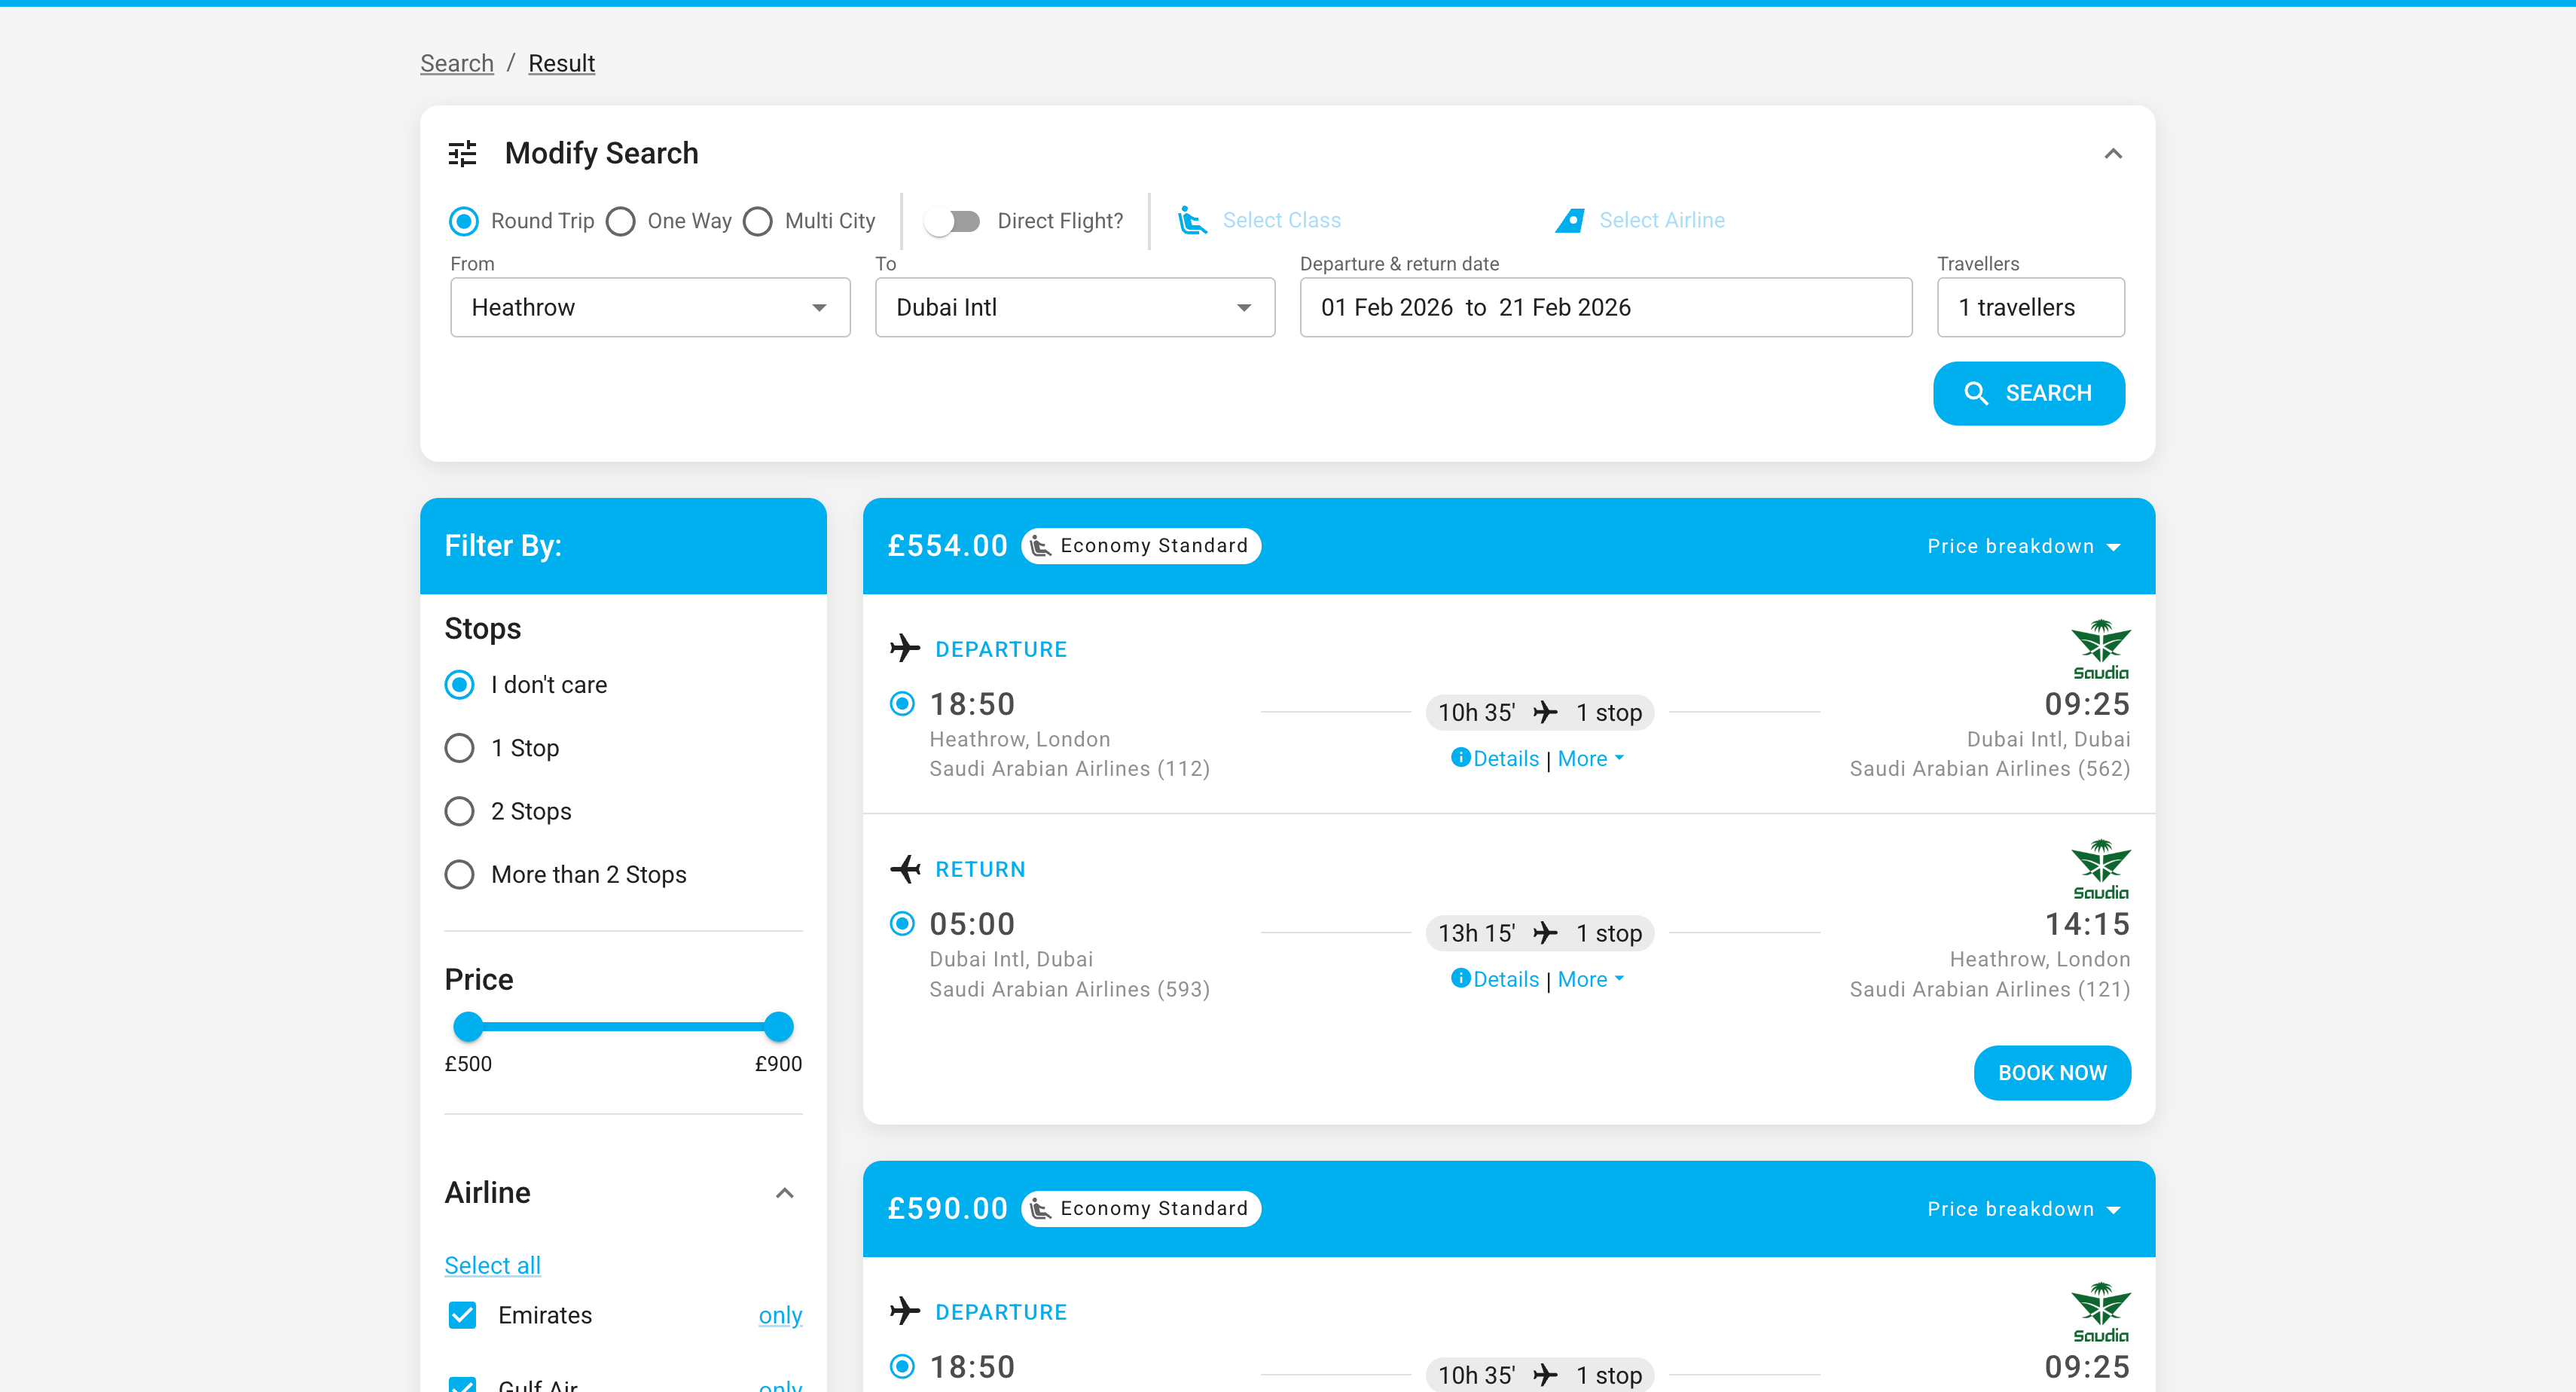Screen dimensions: 2576x1392
Task: Open the Result breadcrumb item
Action: 561,63
